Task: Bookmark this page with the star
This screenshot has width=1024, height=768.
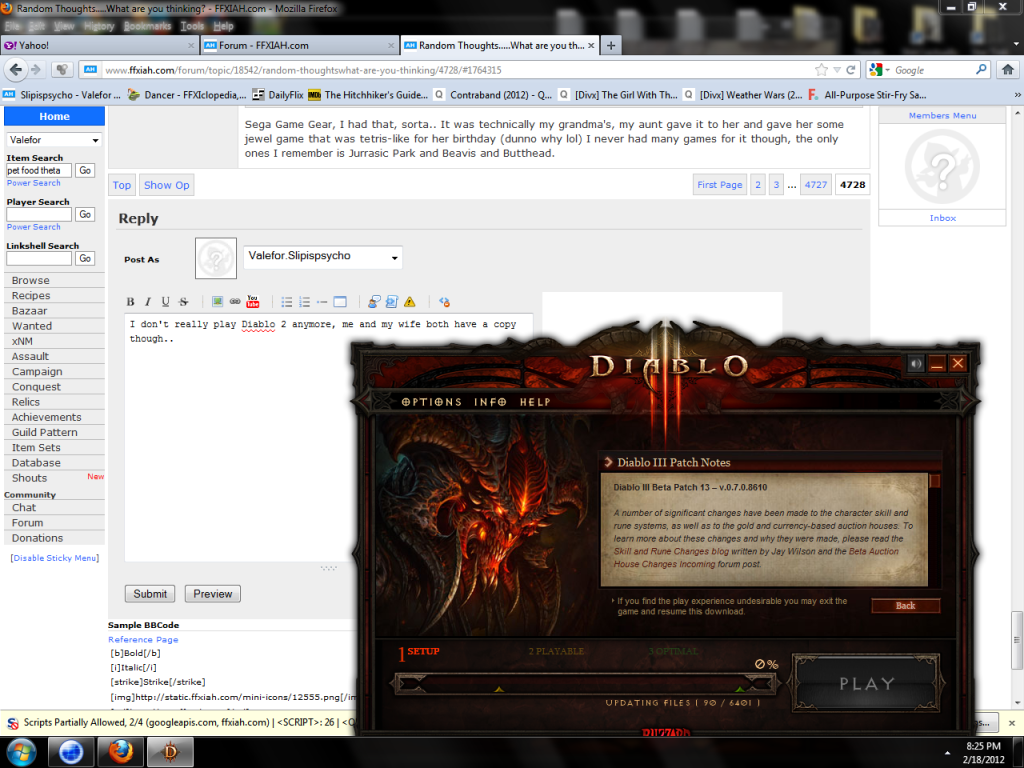Action: 821,70
